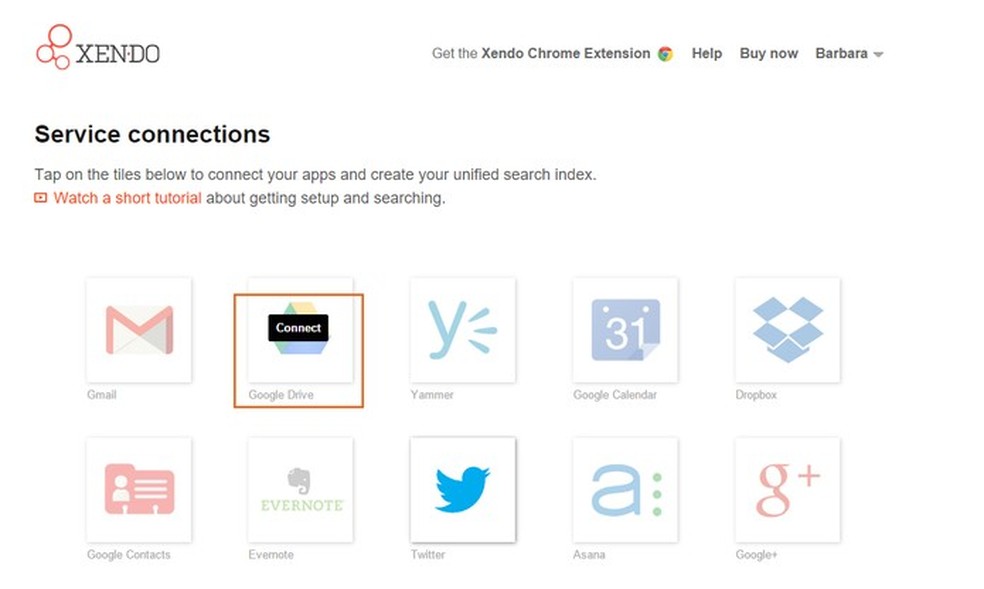Connect the Dropbox service tile
The width and height of the screenshot is (984, 589).
tap(787, 330)
